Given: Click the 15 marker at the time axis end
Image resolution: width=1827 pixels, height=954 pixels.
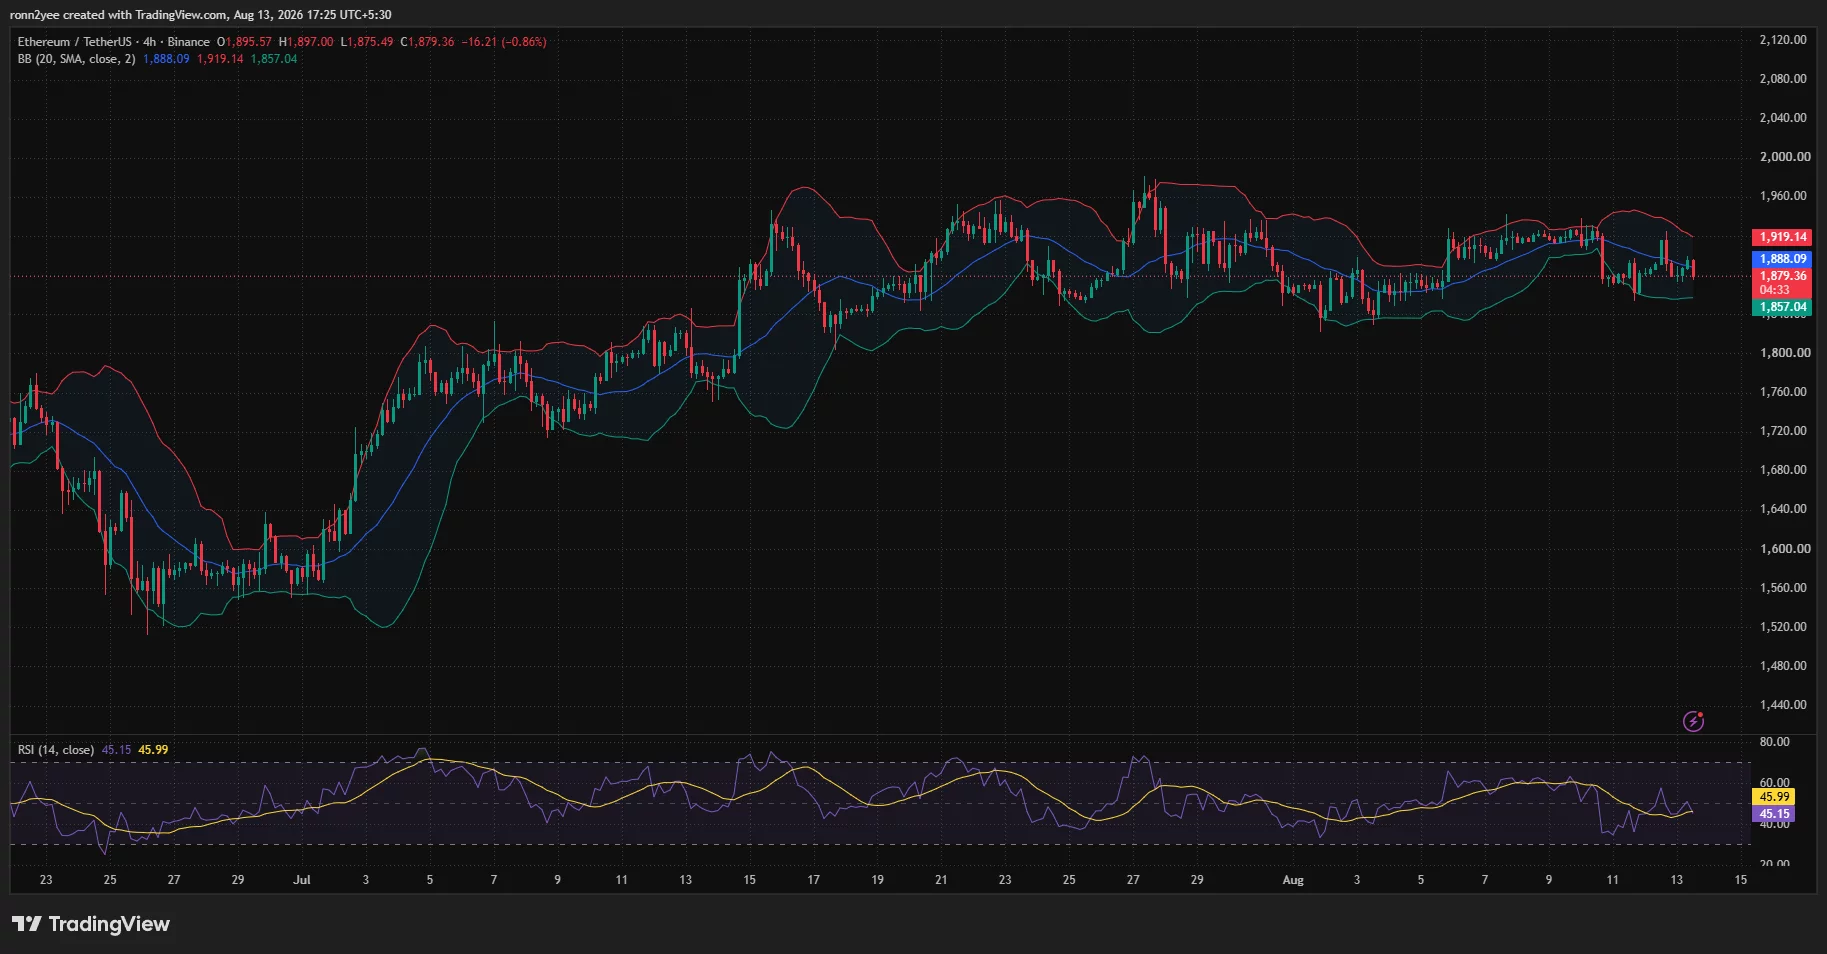Looking at the screenshot, I should [1741, 880].
